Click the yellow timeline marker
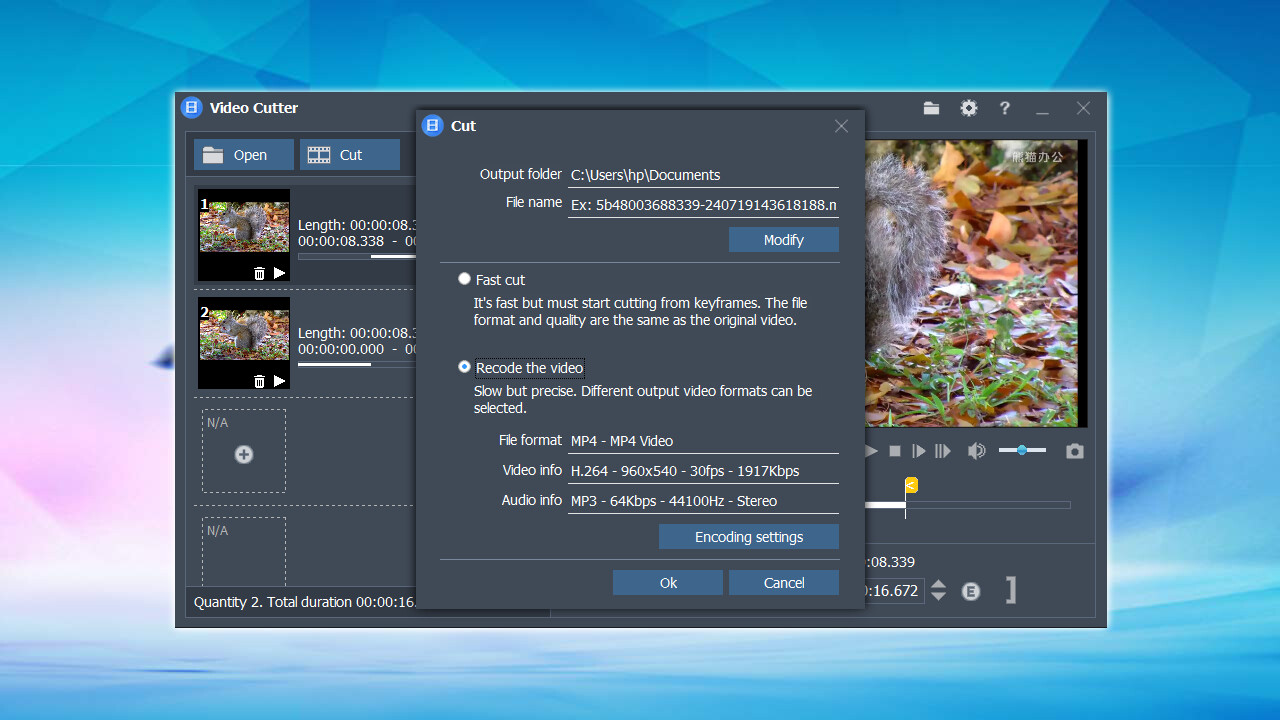 (x=911, y=484)
